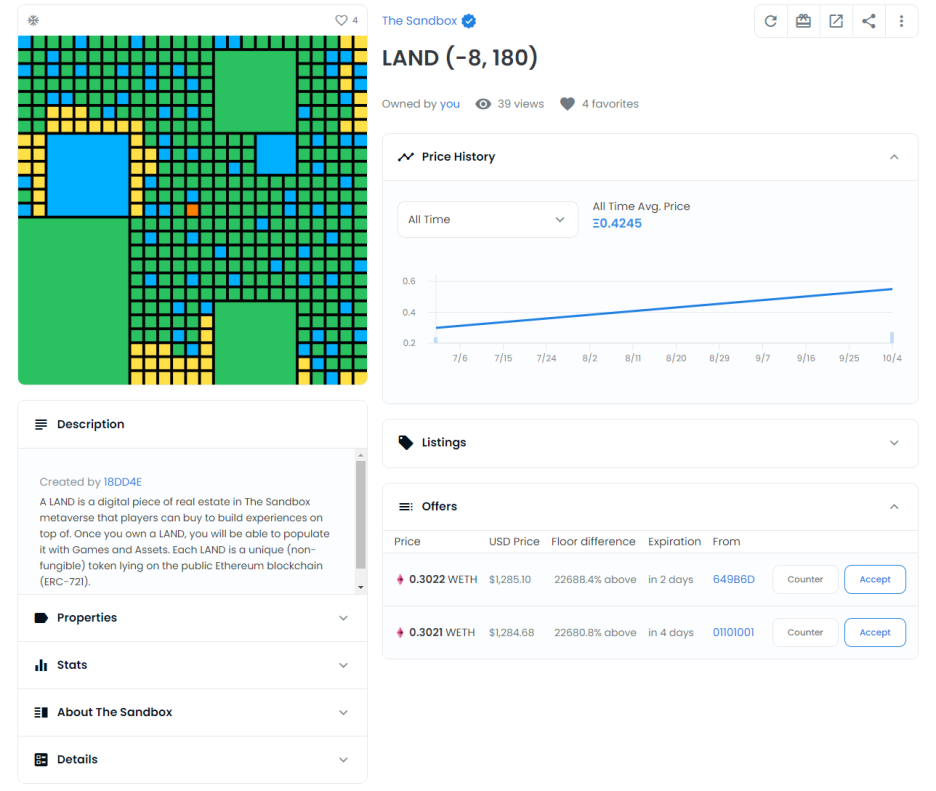The width and height of the screenshot is (936, 791).
Task: Click the blue verified badge
Action: (469, 21)
